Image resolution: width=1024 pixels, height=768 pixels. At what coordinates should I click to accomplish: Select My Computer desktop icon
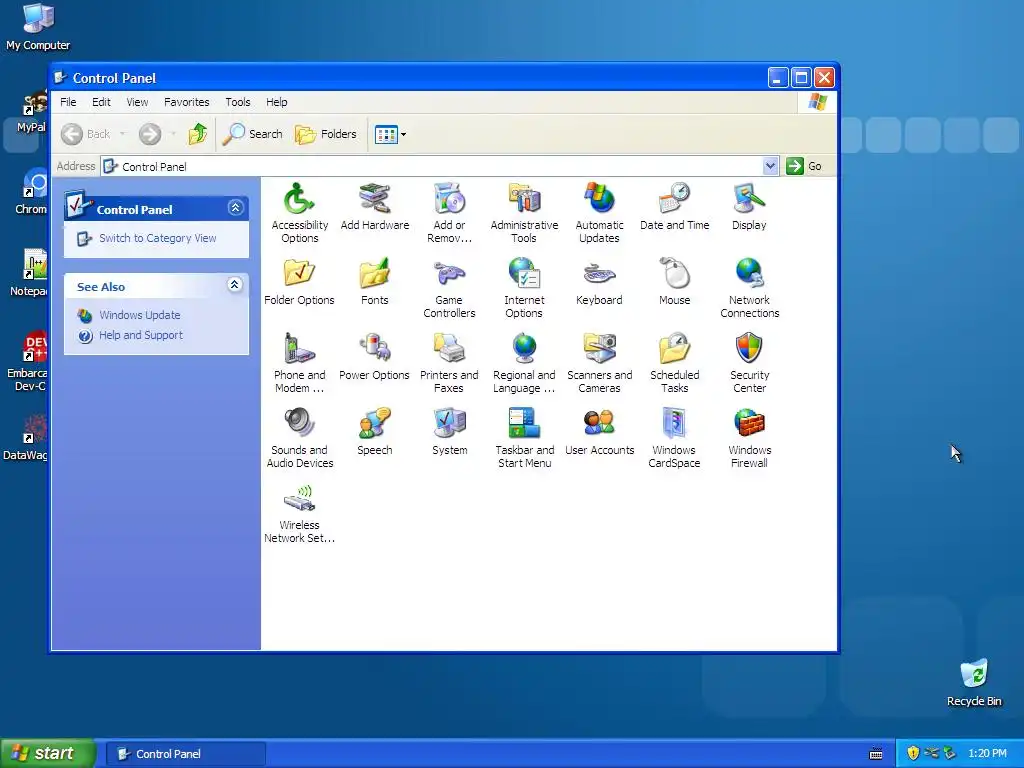click(38, 26)
